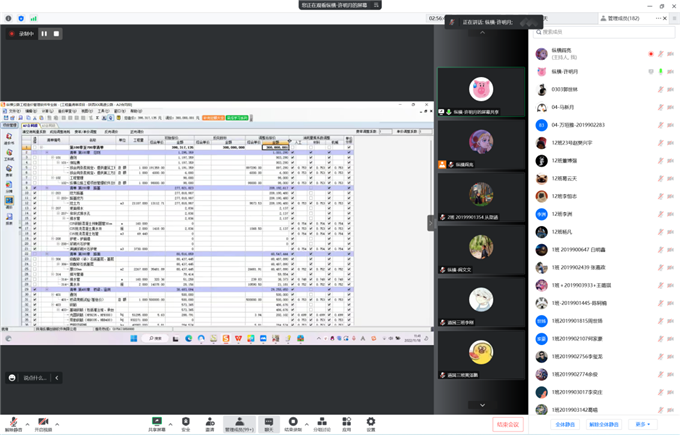The width and height of the screenshot is (680, 435).
Task: Open the 共享屏幕 share screen tool
Action: pyautogui.click(x=156, y=421)
